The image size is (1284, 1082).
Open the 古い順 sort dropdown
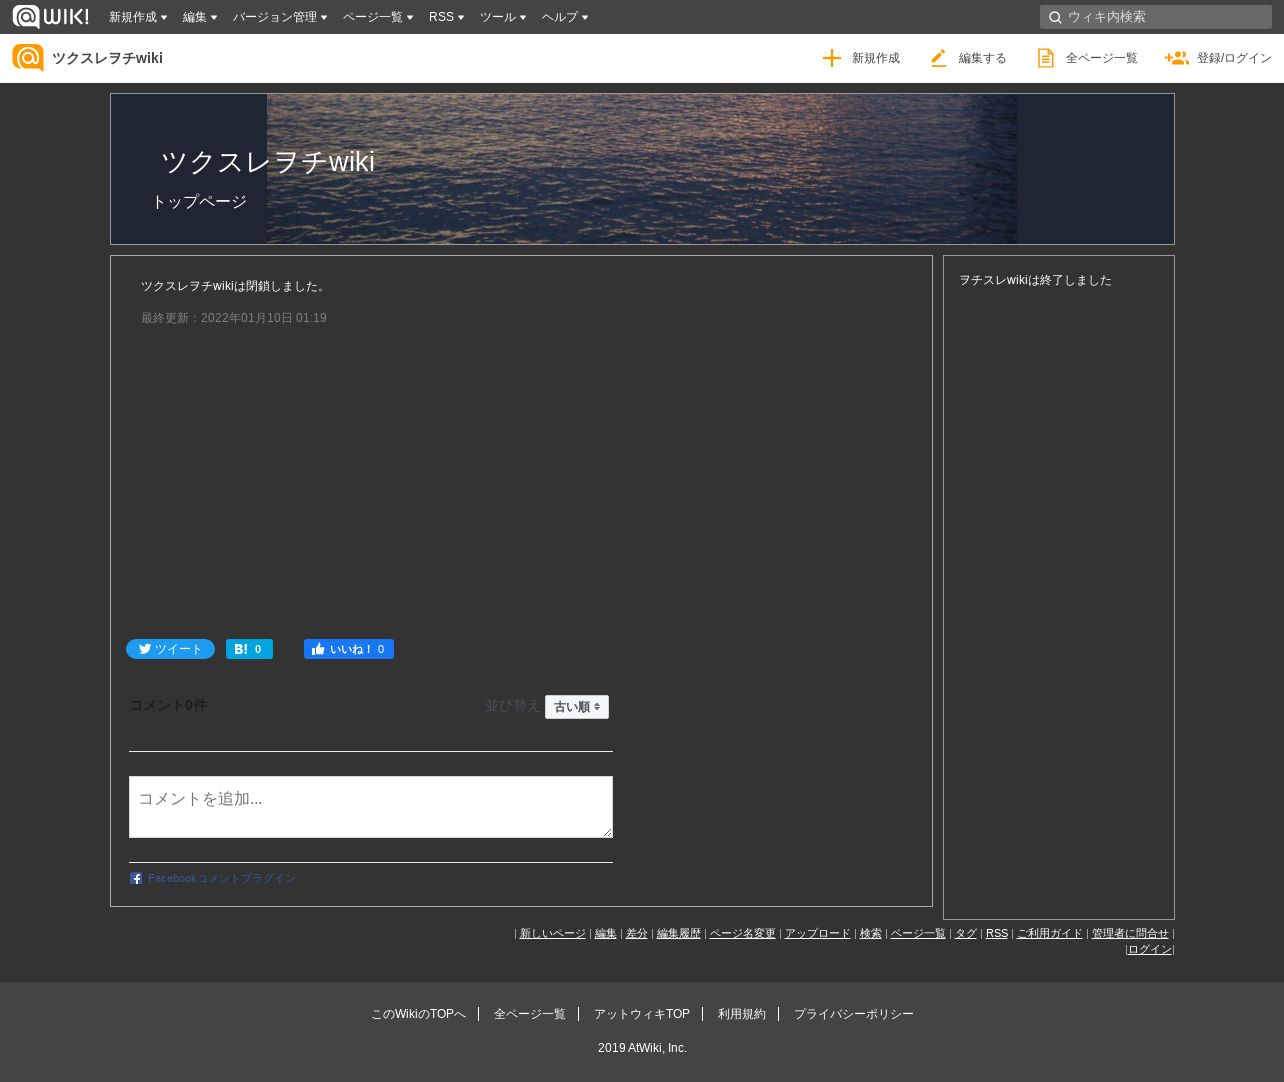click(577, 707)
